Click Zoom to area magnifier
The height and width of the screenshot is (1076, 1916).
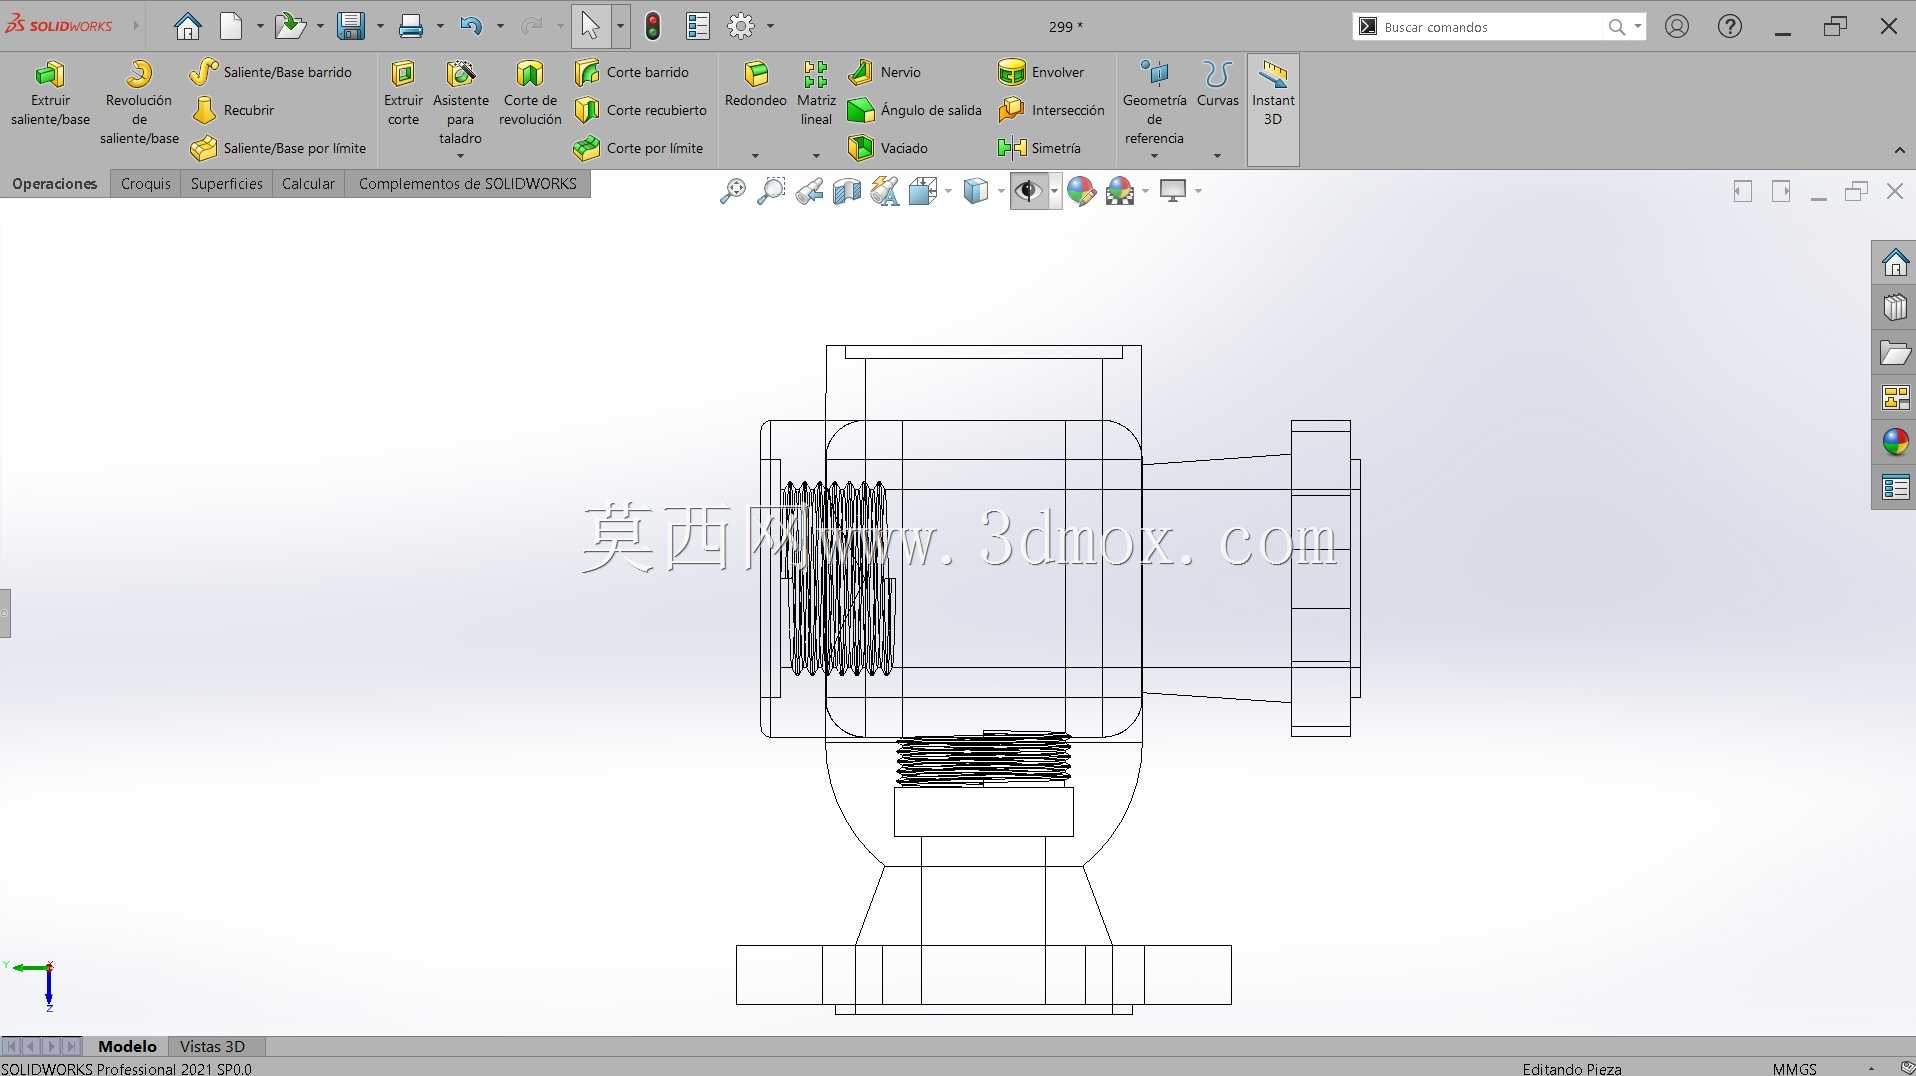pos(771,191)
